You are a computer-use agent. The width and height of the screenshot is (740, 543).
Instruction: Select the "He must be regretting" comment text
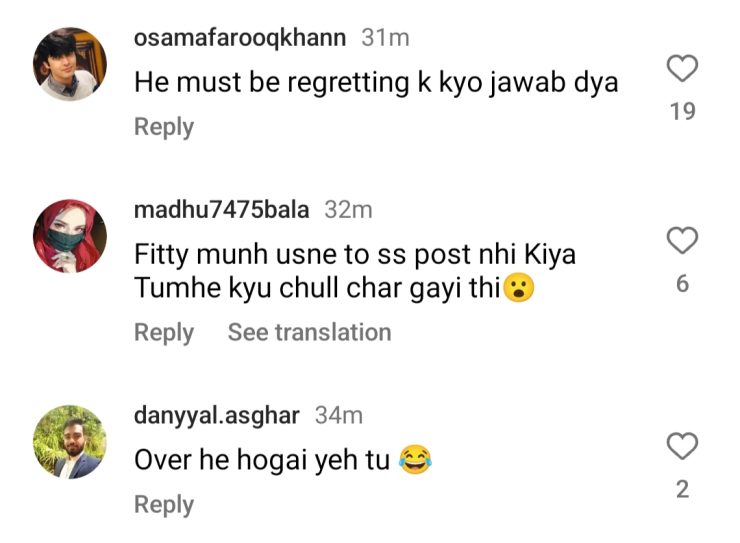click(x=376, y=82)
